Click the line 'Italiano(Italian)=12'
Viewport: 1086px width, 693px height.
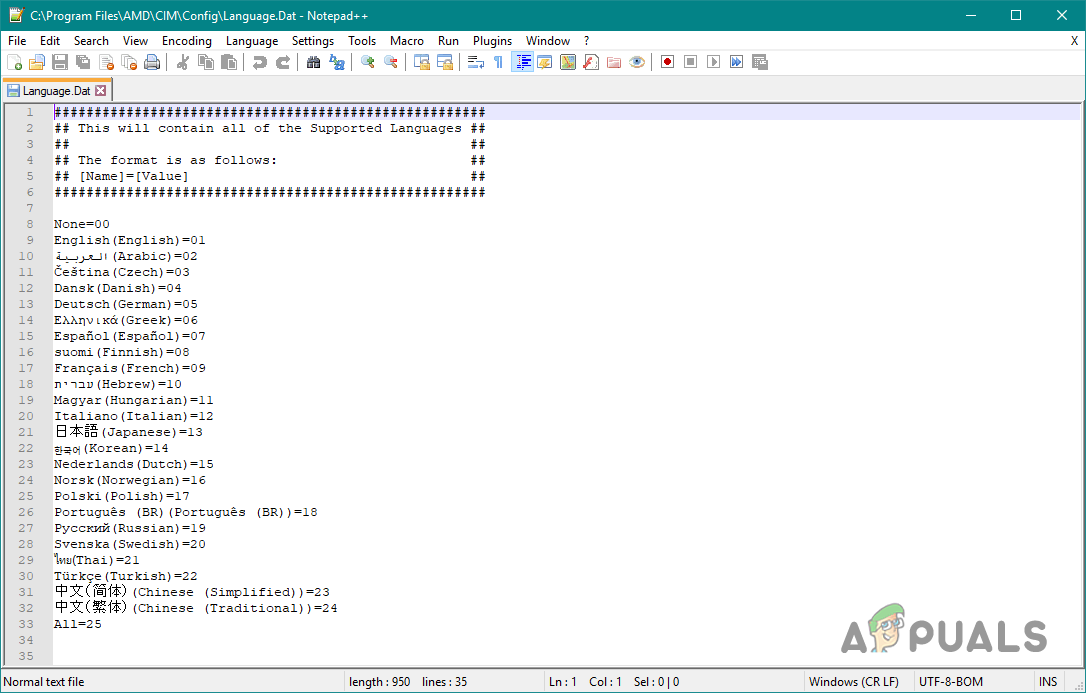(134, 416)
